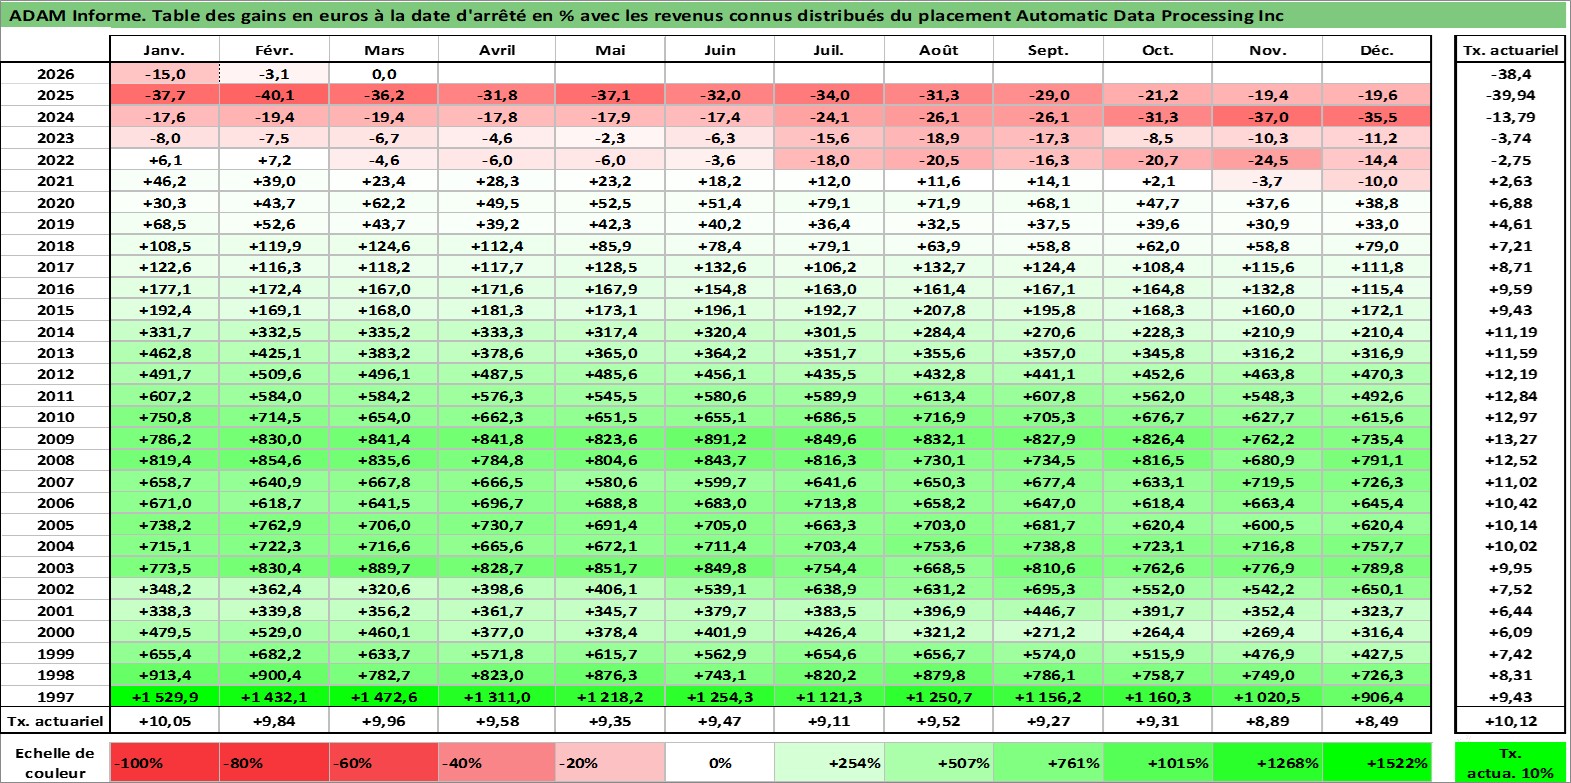The width and height of the screenshot is (1571, 783).
Task: Click the 'Déc.' column header
Action: pos(1377,50)
